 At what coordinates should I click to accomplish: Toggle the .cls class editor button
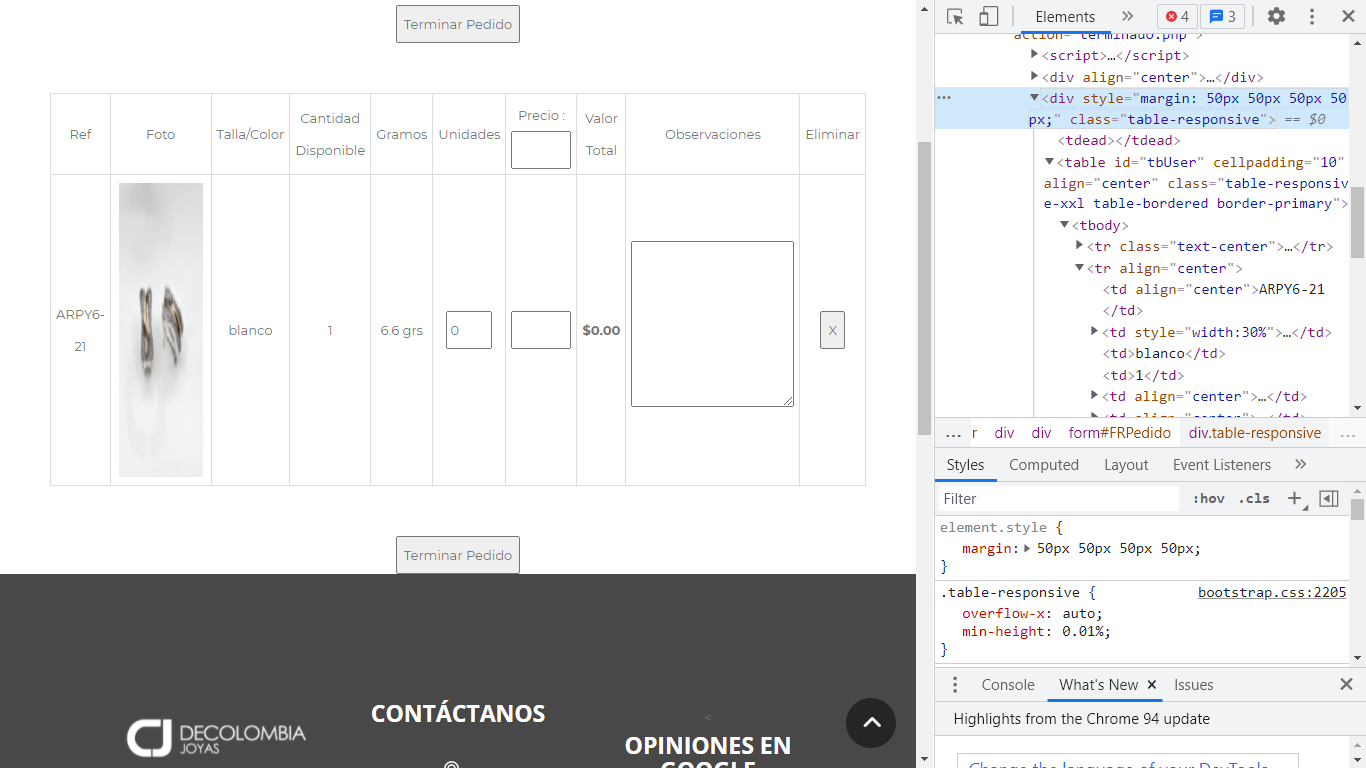click(1253, 498)
